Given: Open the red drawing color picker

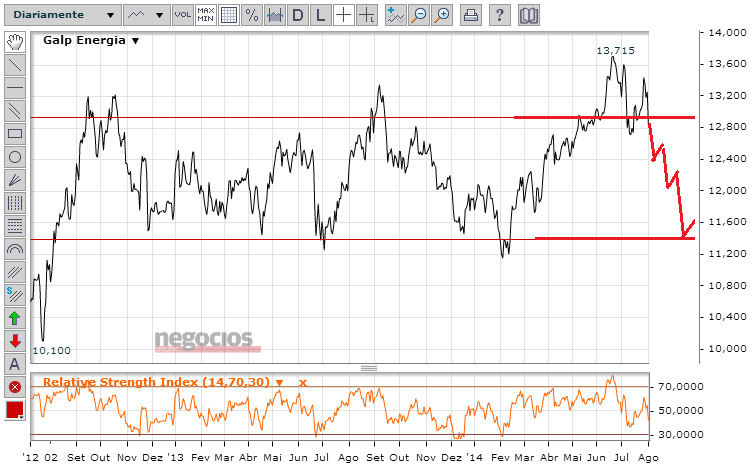Looking at the screenshot, I should tap(15, 411).
